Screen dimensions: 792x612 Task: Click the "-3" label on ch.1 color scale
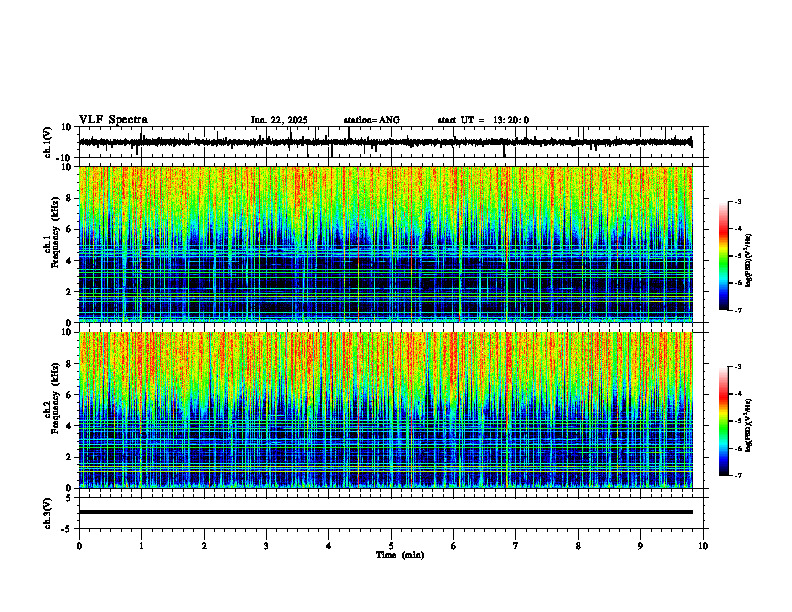pyautogui.click(x=738, y=202)
